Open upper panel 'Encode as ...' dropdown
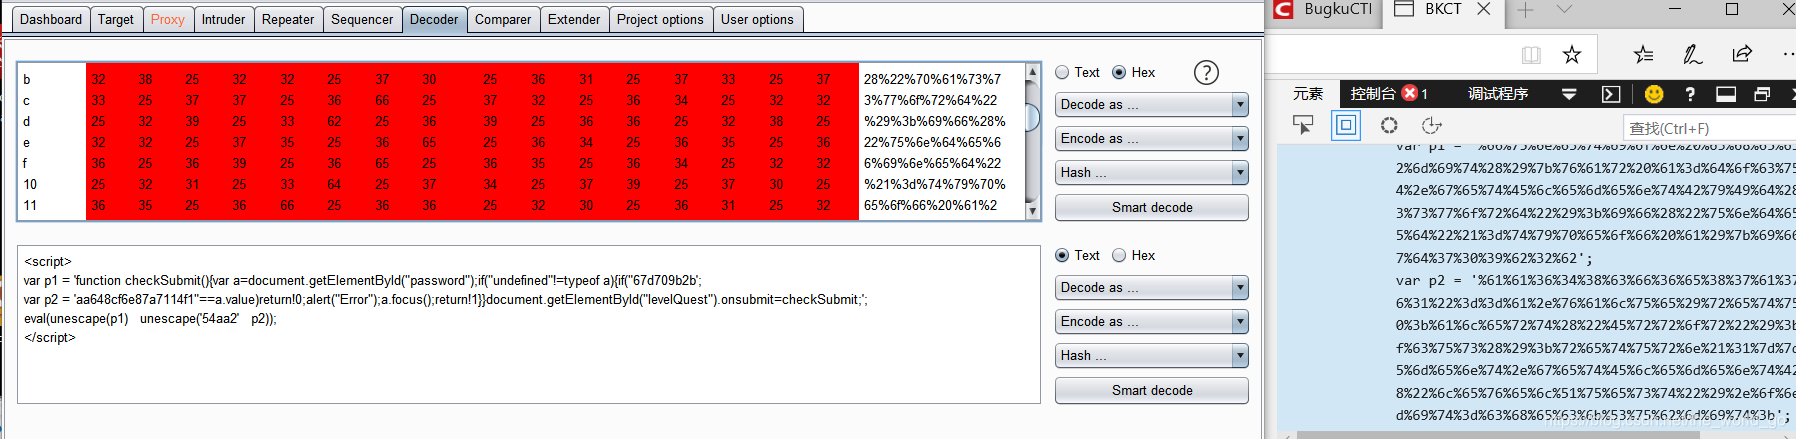The image size is (1796, 439). point(1151,138)
